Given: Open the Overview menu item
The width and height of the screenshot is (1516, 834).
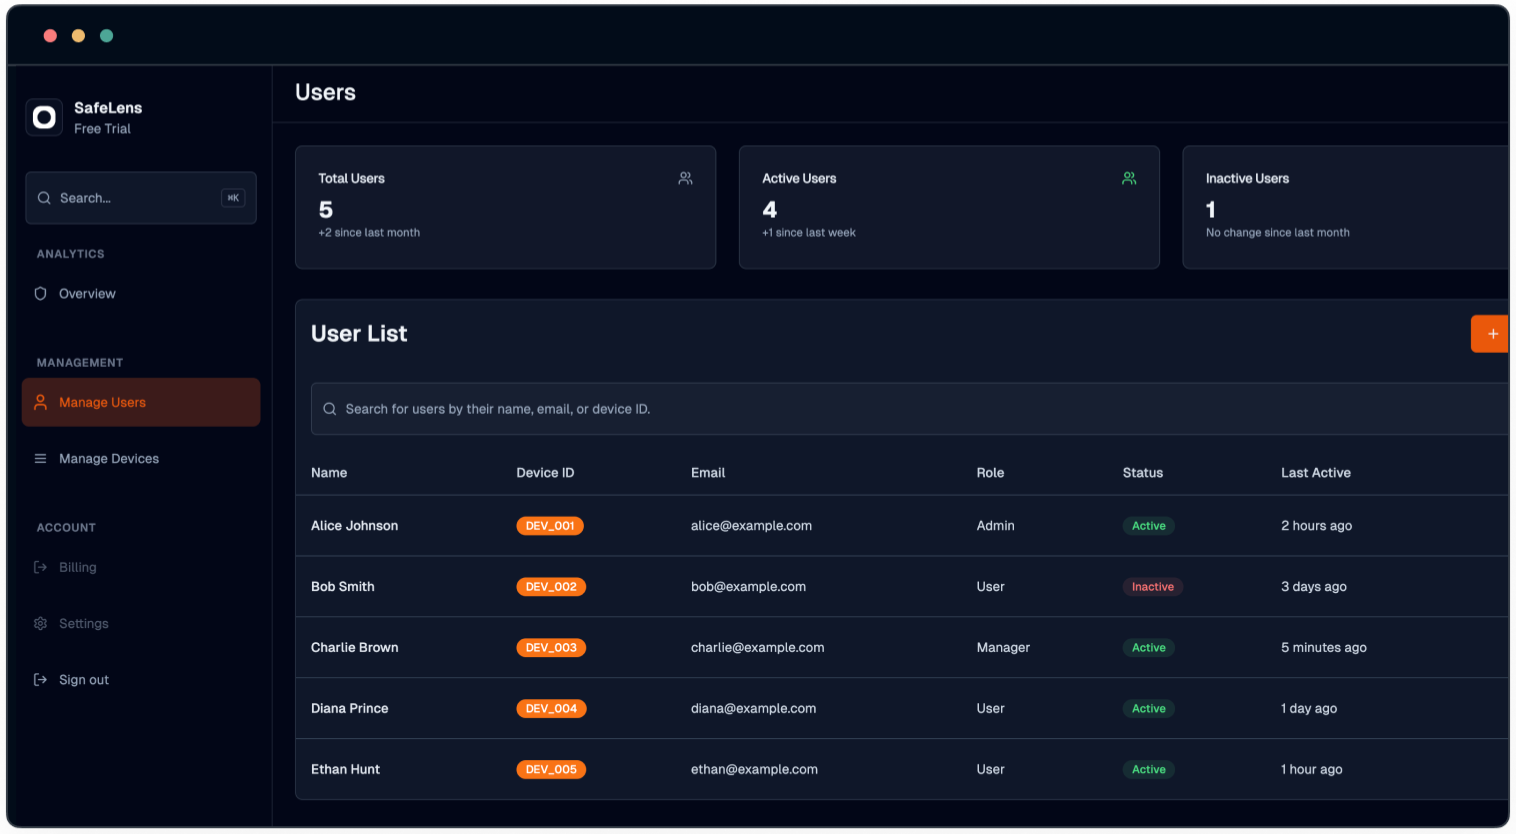Looking at the screenshot, I should click(141, 294).
